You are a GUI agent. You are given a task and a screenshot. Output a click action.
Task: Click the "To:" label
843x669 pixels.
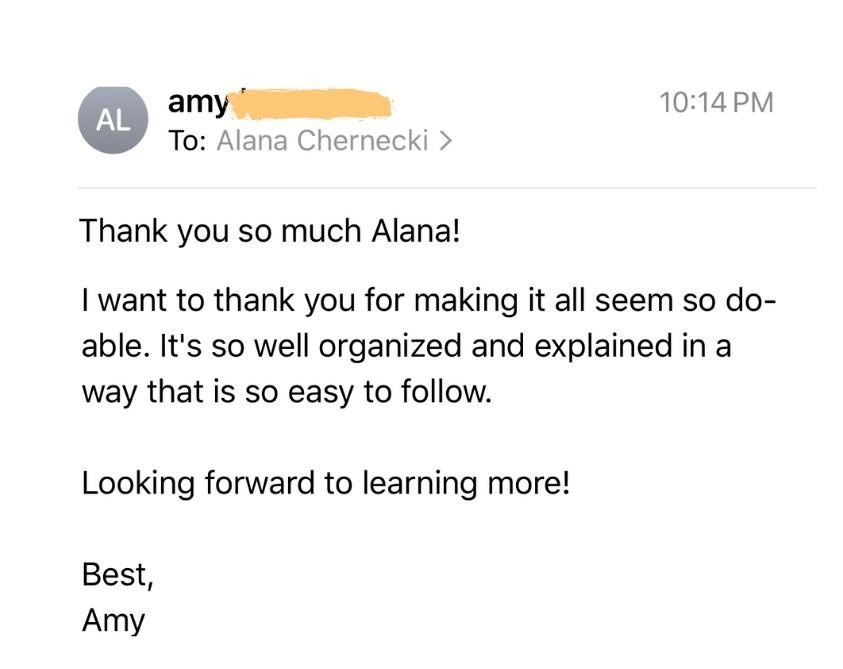pyautogui.click(x=187, y=142)
